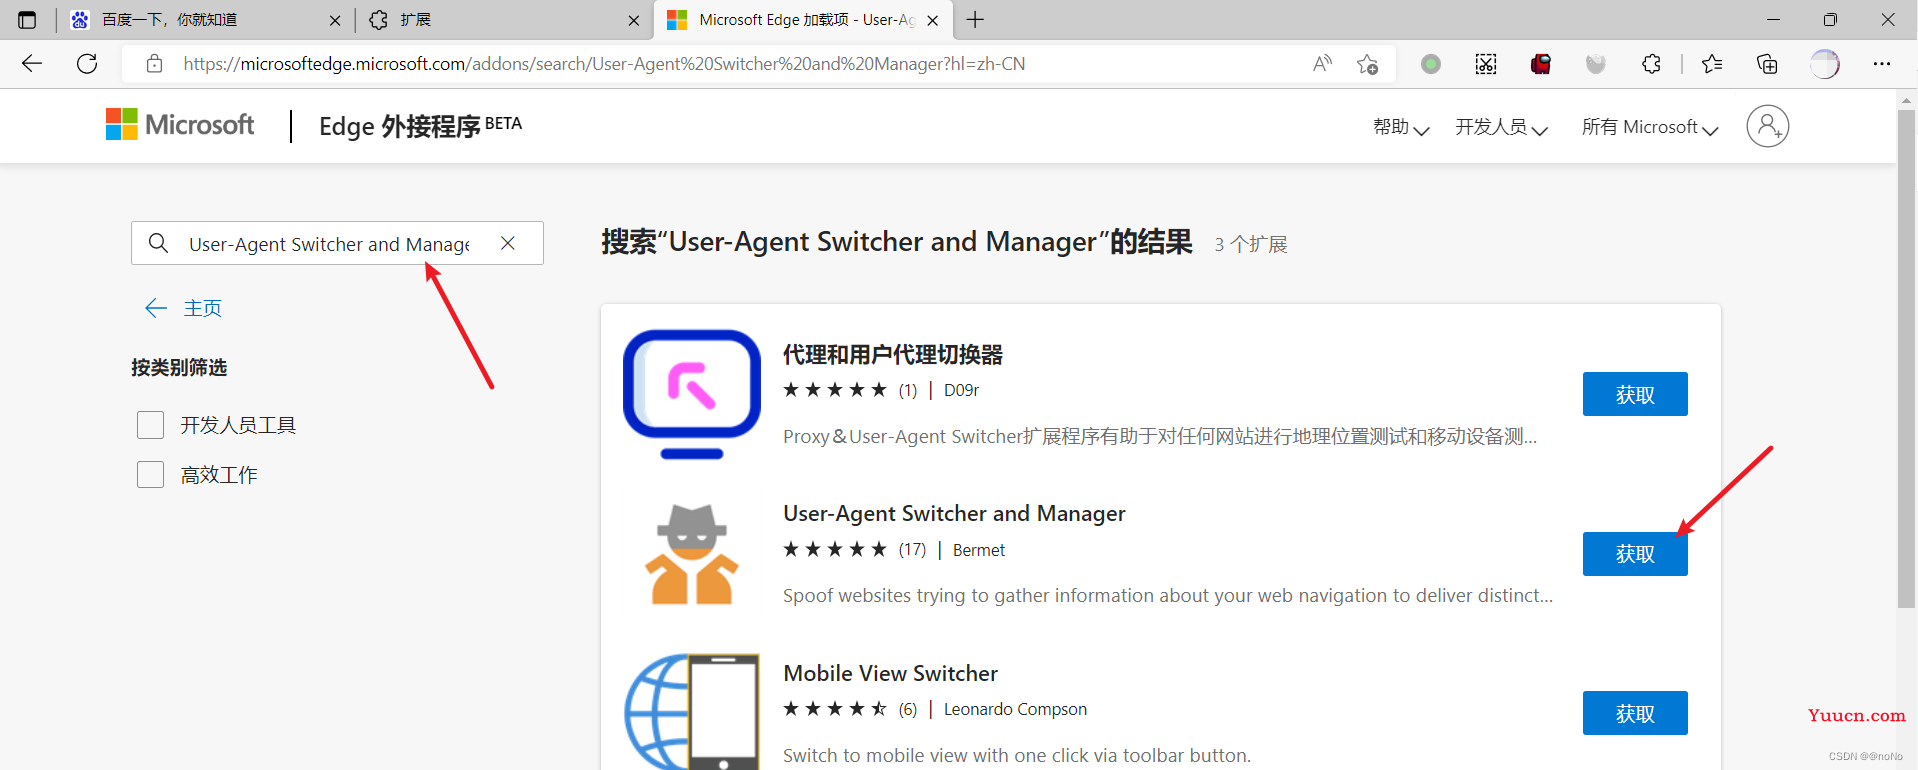
Task: Open the Collections icon
Action: (1767, 64)
